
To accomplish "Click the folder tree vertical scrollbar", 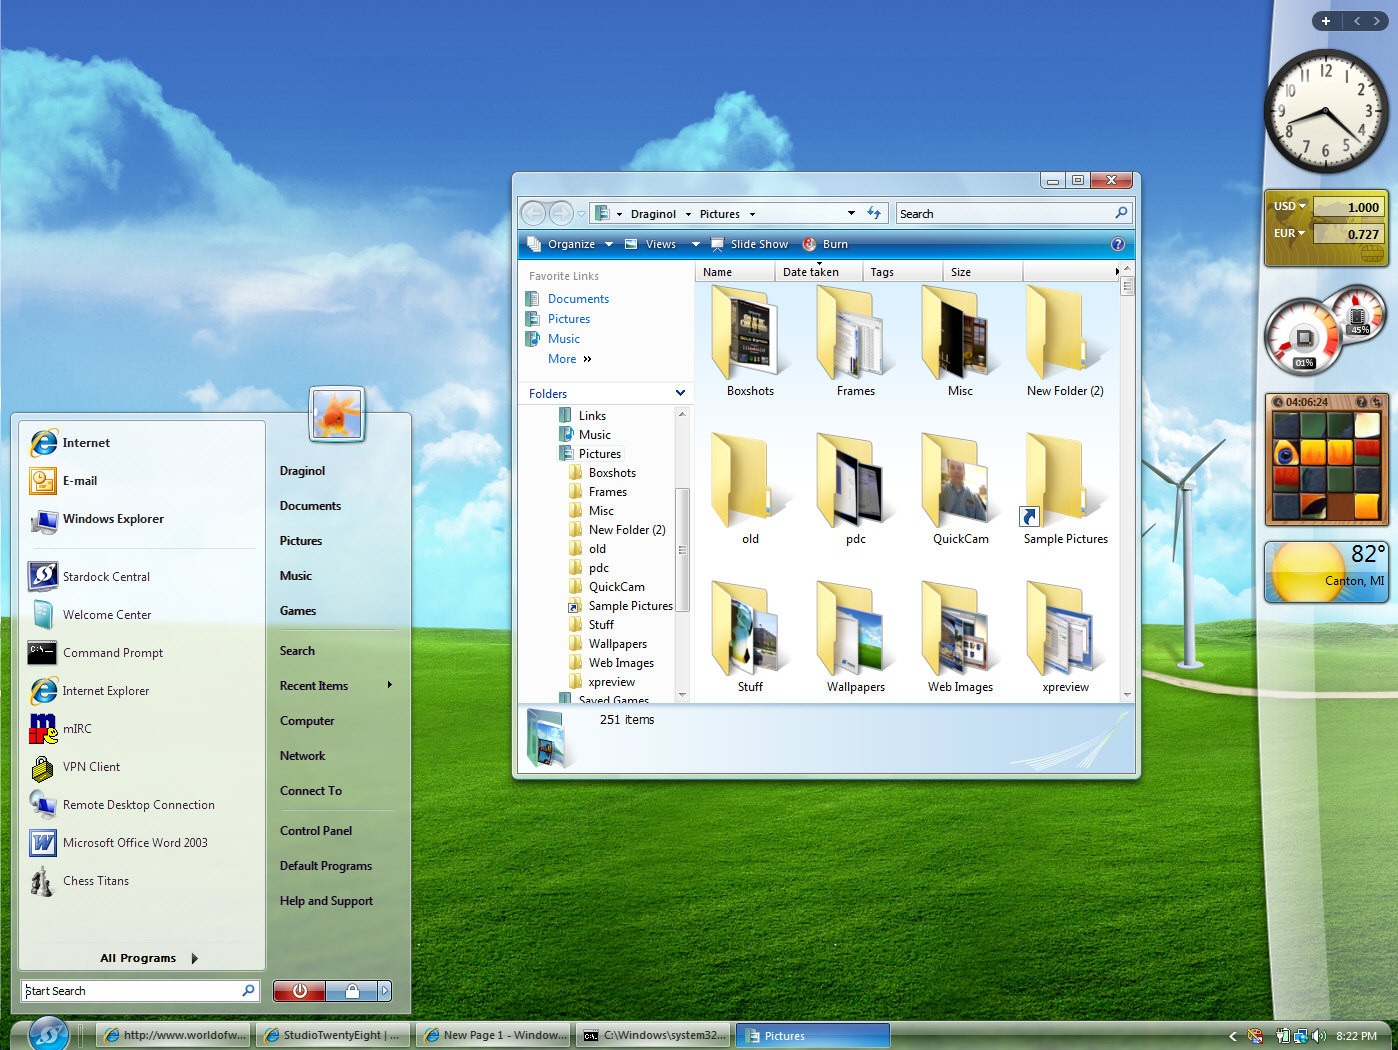I will 682,553.
